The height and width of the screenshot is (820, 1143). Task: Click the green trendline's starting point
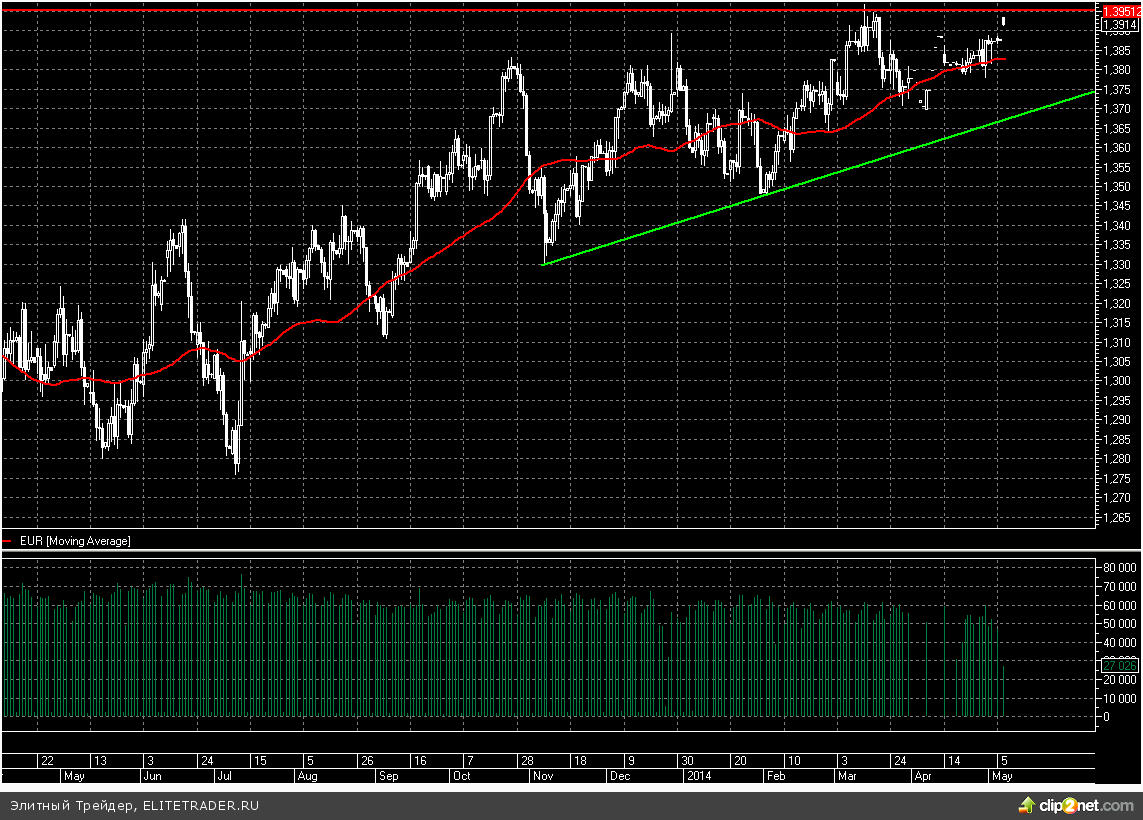pos(543,264)
